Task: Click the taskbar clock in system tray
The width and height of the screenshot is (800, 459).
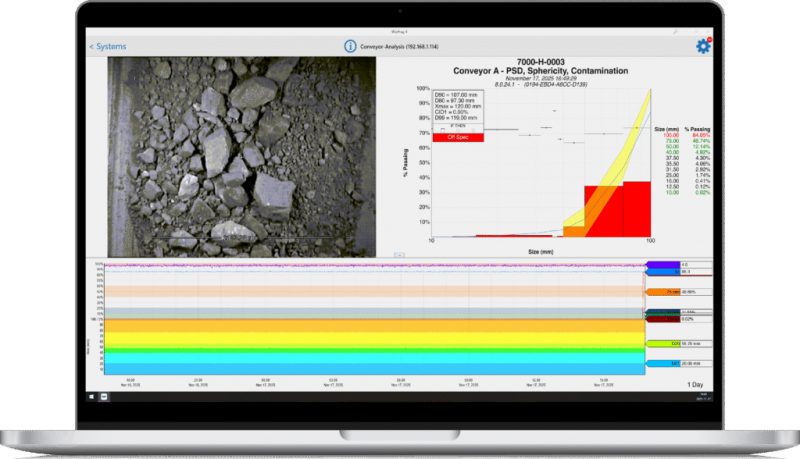Action: pyautogui.click(x=704, y=397)
